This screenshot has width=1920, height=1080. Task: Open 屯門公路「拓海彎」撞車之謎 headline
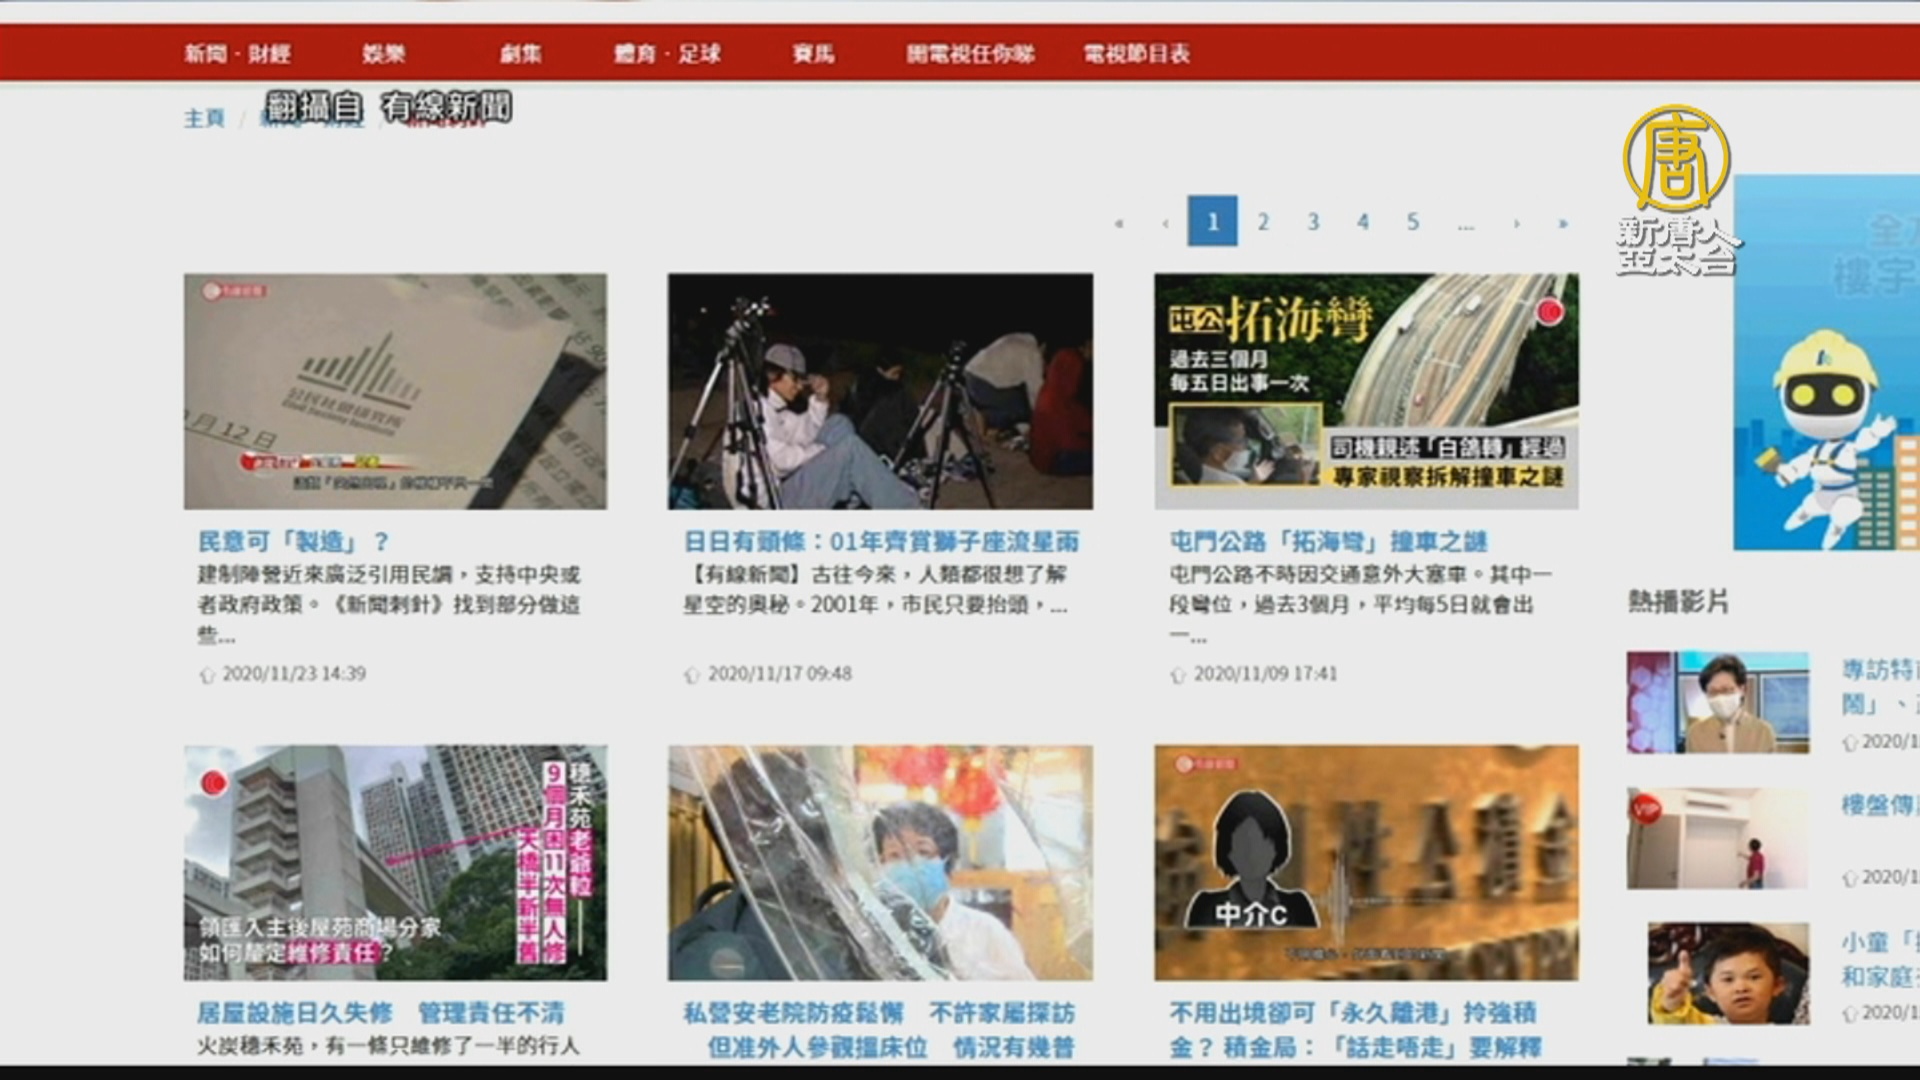click(1328, 542)
